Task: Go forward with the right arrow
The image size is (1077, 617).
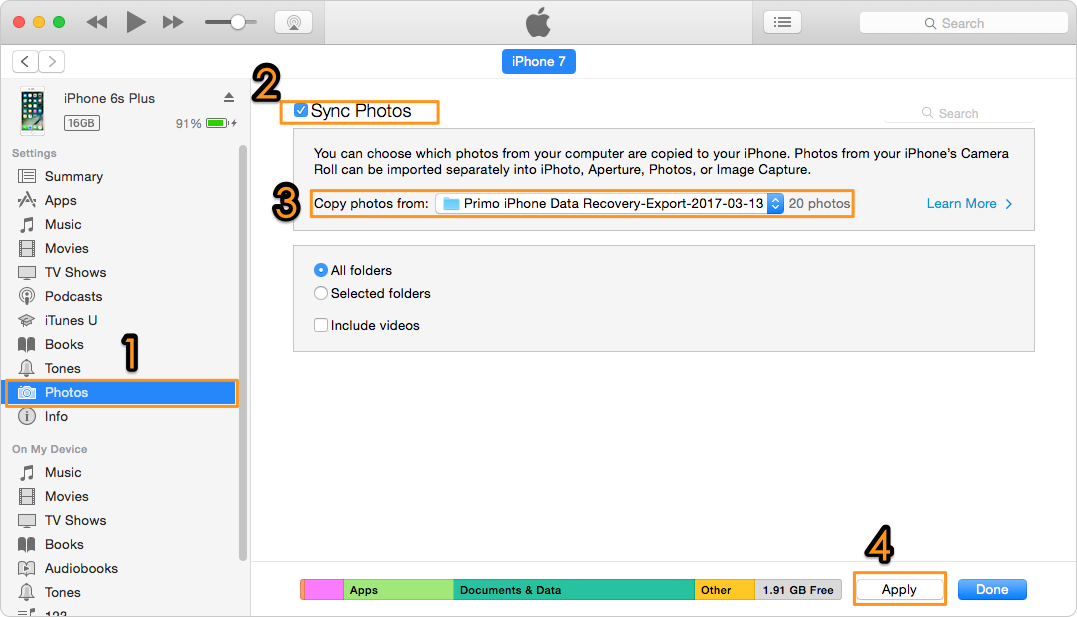Action: (52, 61)
